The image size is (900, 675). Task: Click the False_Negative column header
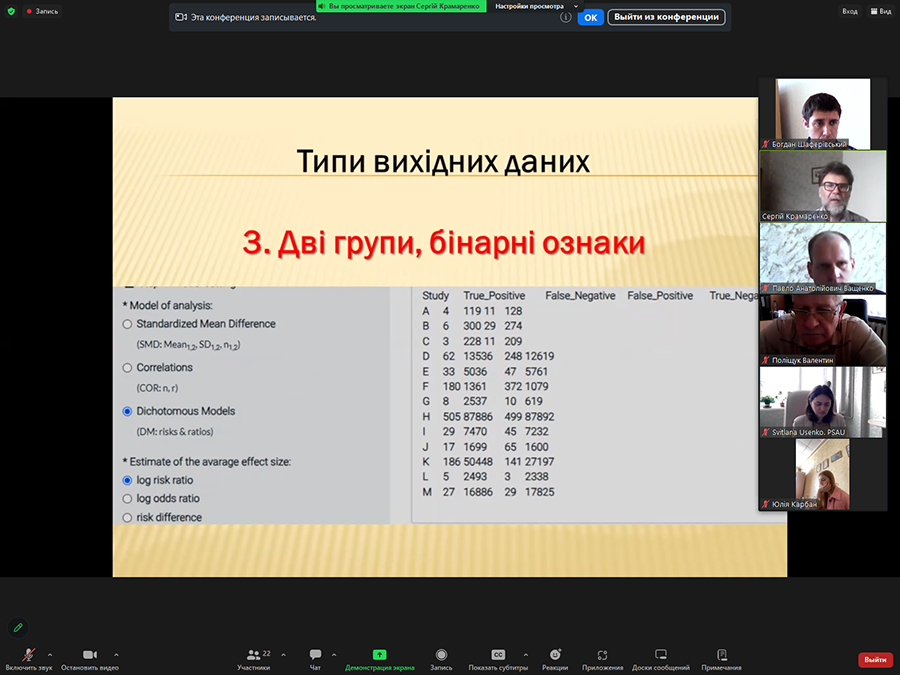(x=580, y=296)
